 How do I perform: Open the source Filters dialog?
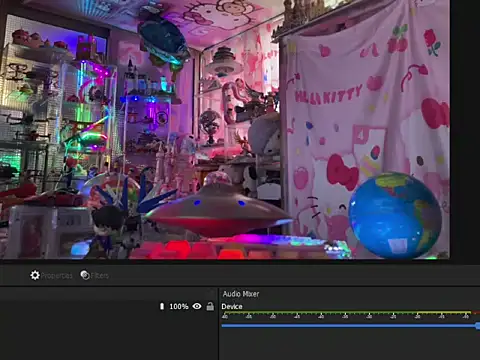94,275
